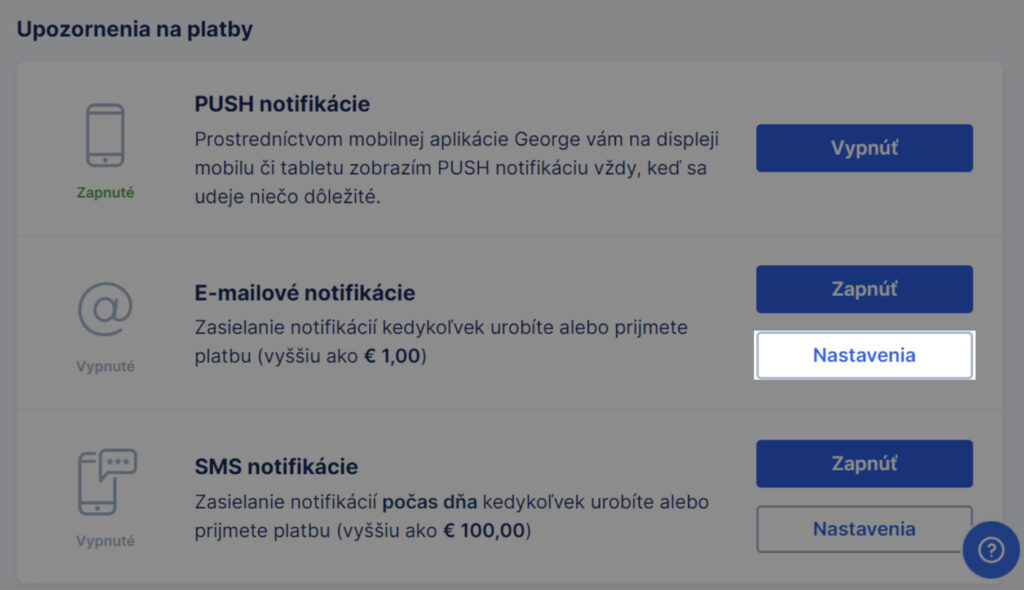Open highlighted Nastavenia for e-mail notifications
The height and width of the screenshot is (590, 1024).
[864, 355]
